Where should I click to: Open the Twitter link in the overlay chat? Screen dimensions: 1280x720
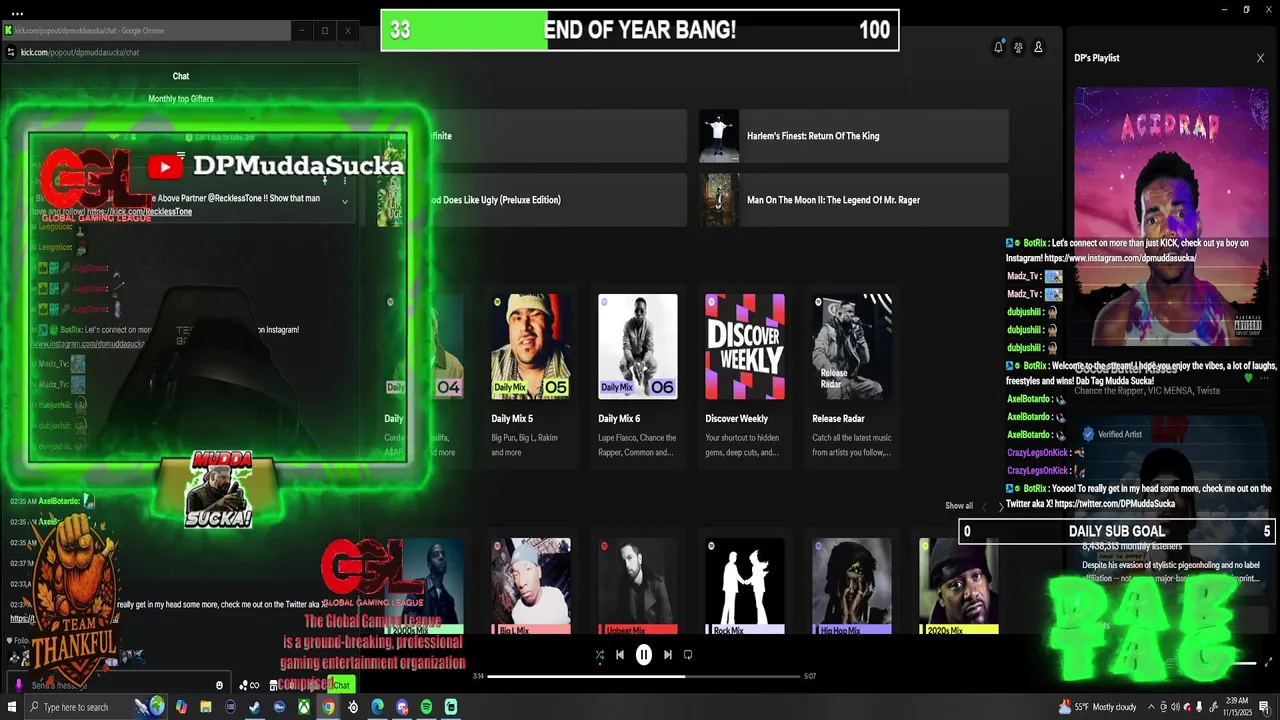click(1114, 504)
